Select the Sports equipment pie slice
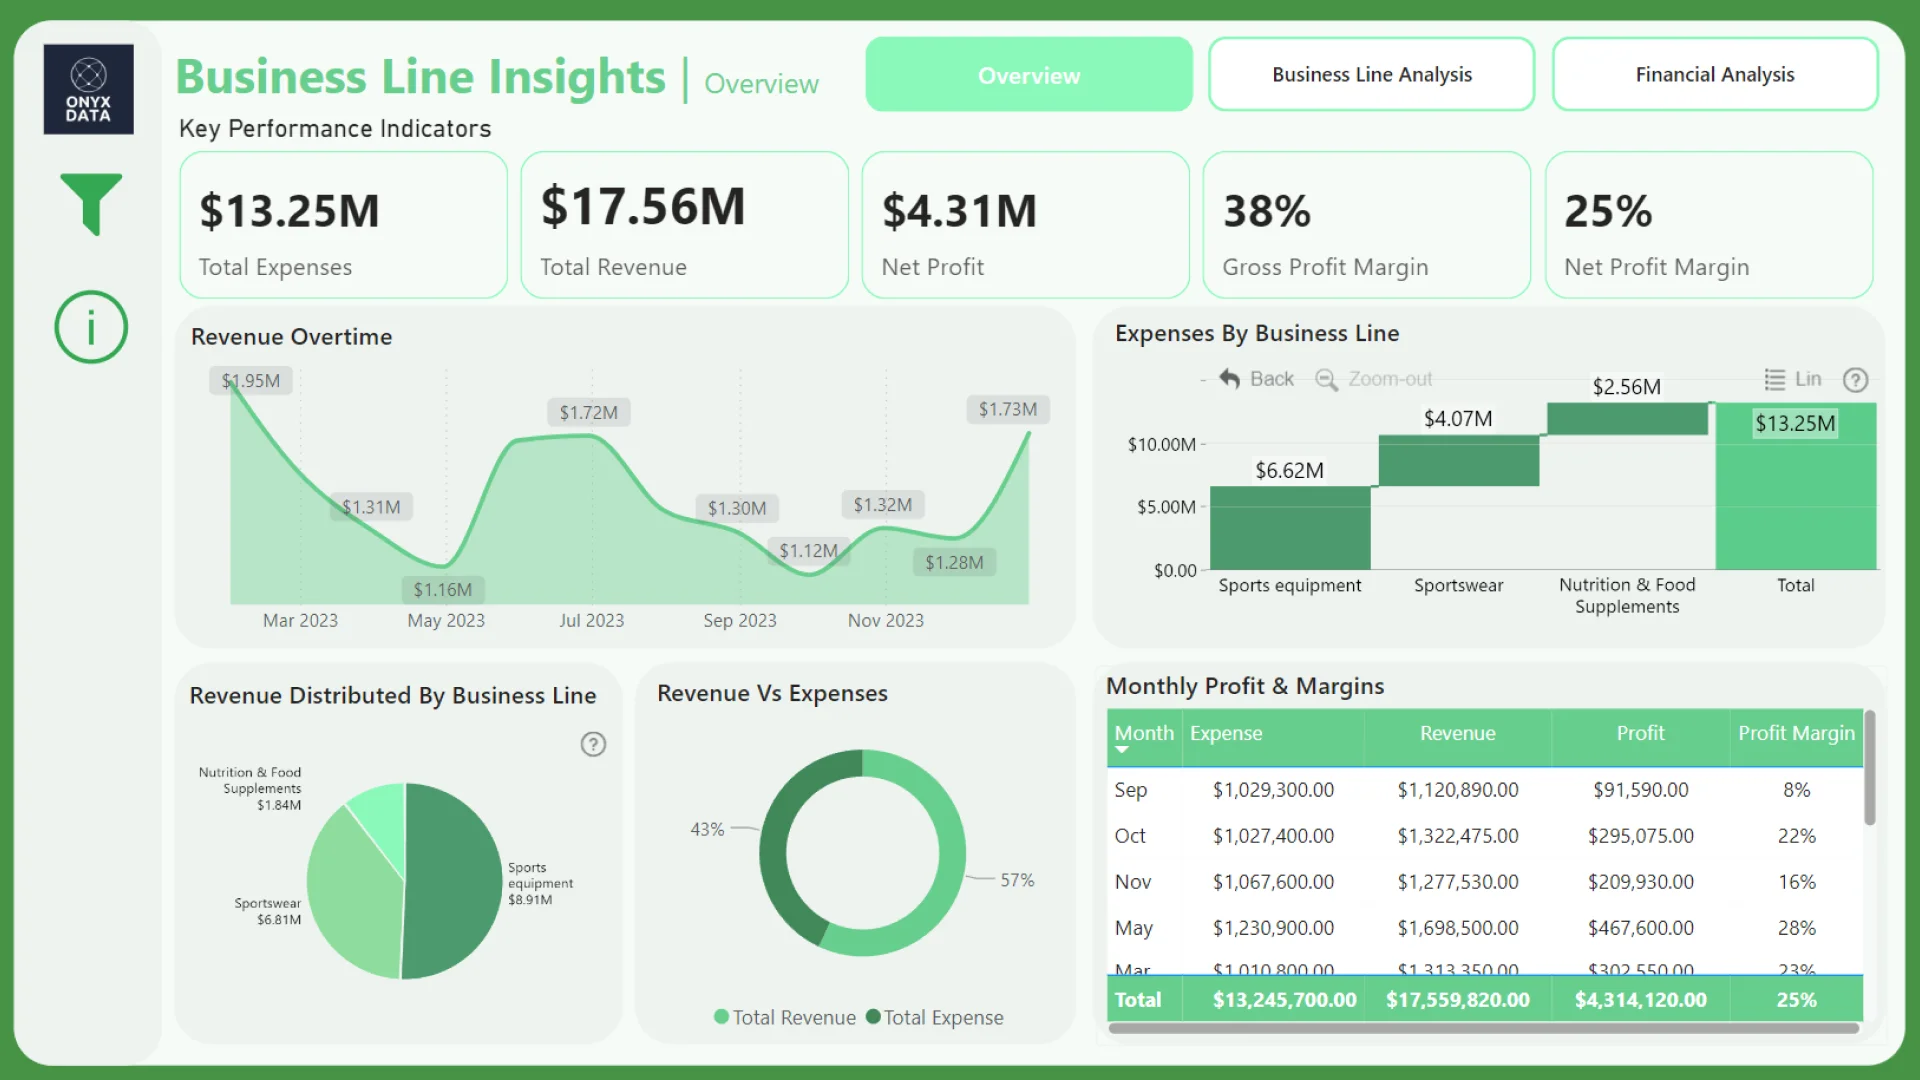Screen dimensions: 1920x1080 [452, 880]
